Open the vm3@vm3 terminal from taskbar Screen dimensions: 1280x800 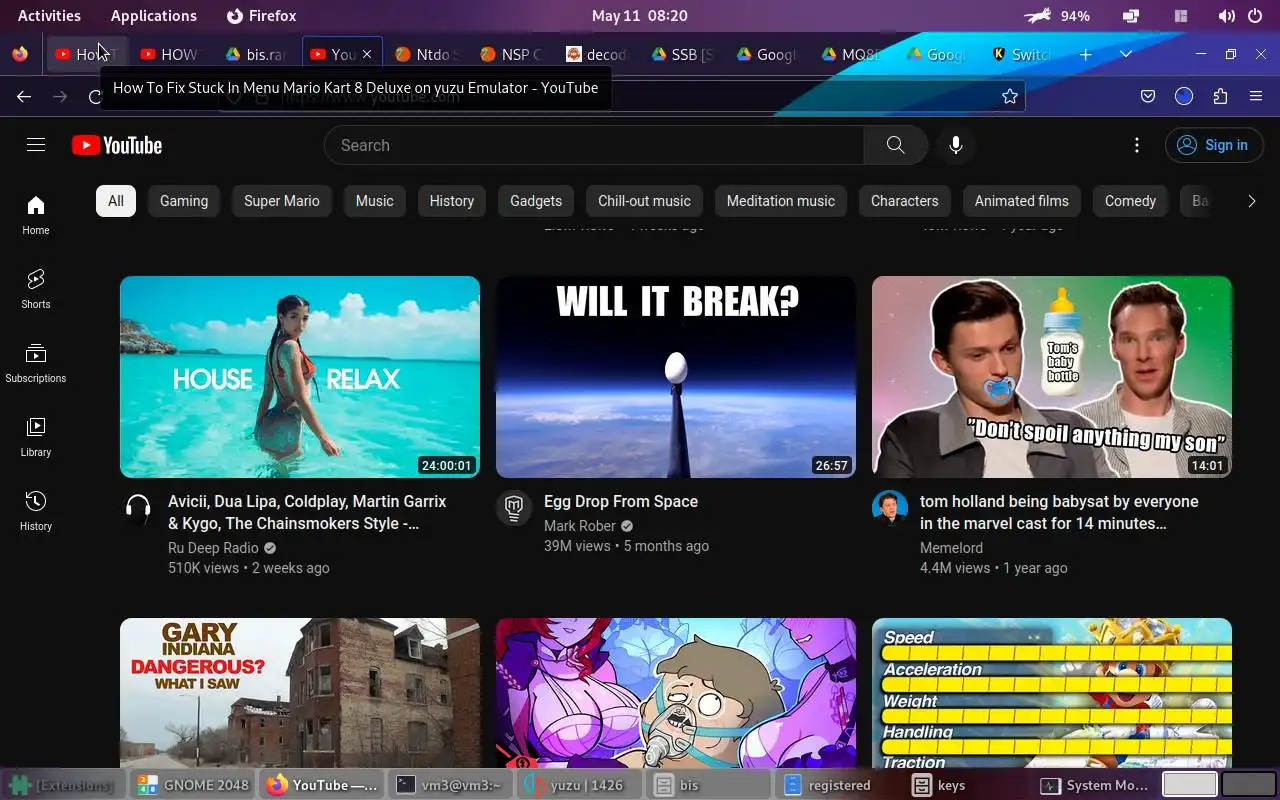449,785
